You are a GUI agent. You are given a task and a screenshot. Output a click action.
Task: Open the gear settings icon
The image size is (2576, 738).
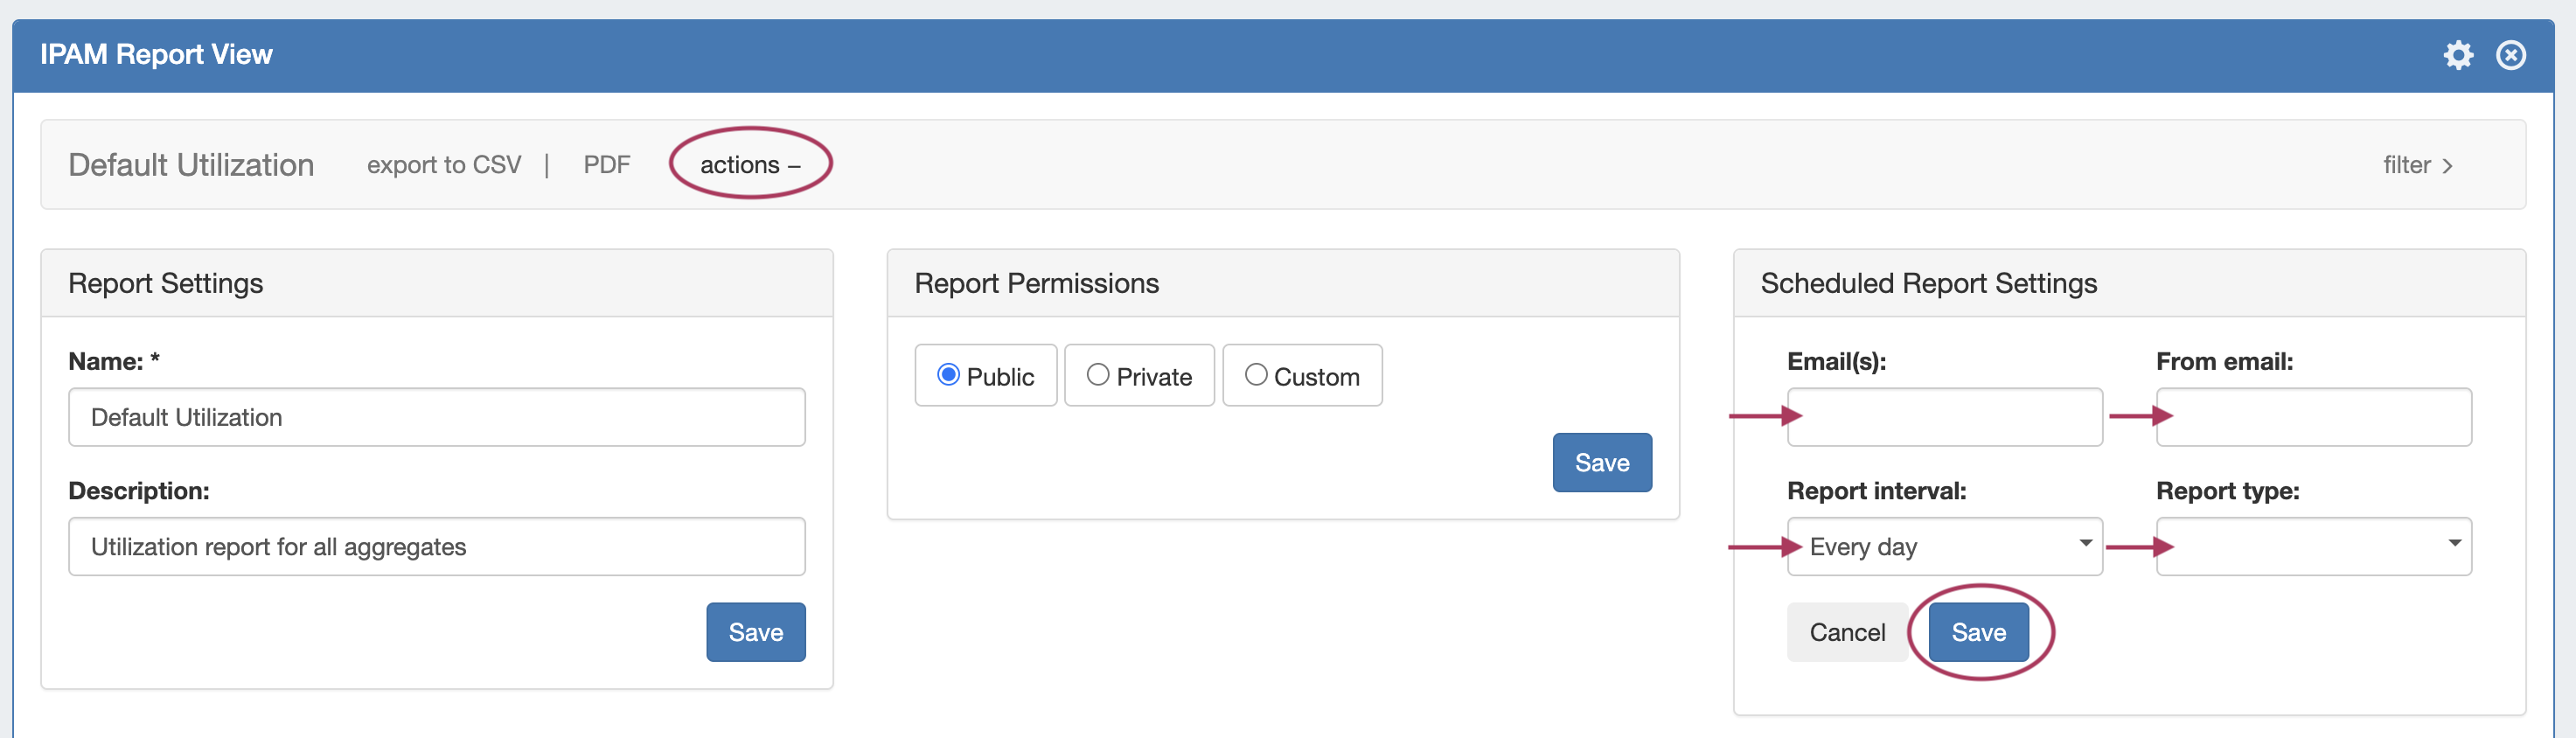pyautogui.click(x=2457, y=55)
